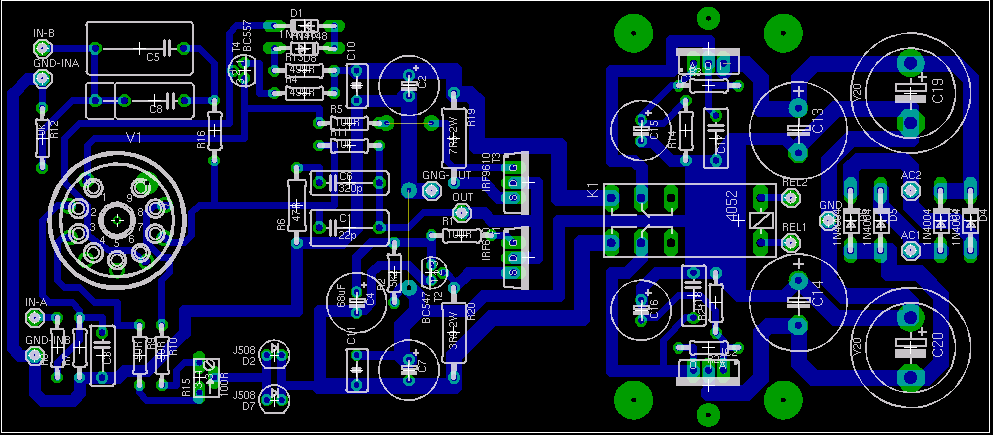Click the V1 tube socket center hole
Viewport: 993px width, 435px height.
tap(117, 220)
